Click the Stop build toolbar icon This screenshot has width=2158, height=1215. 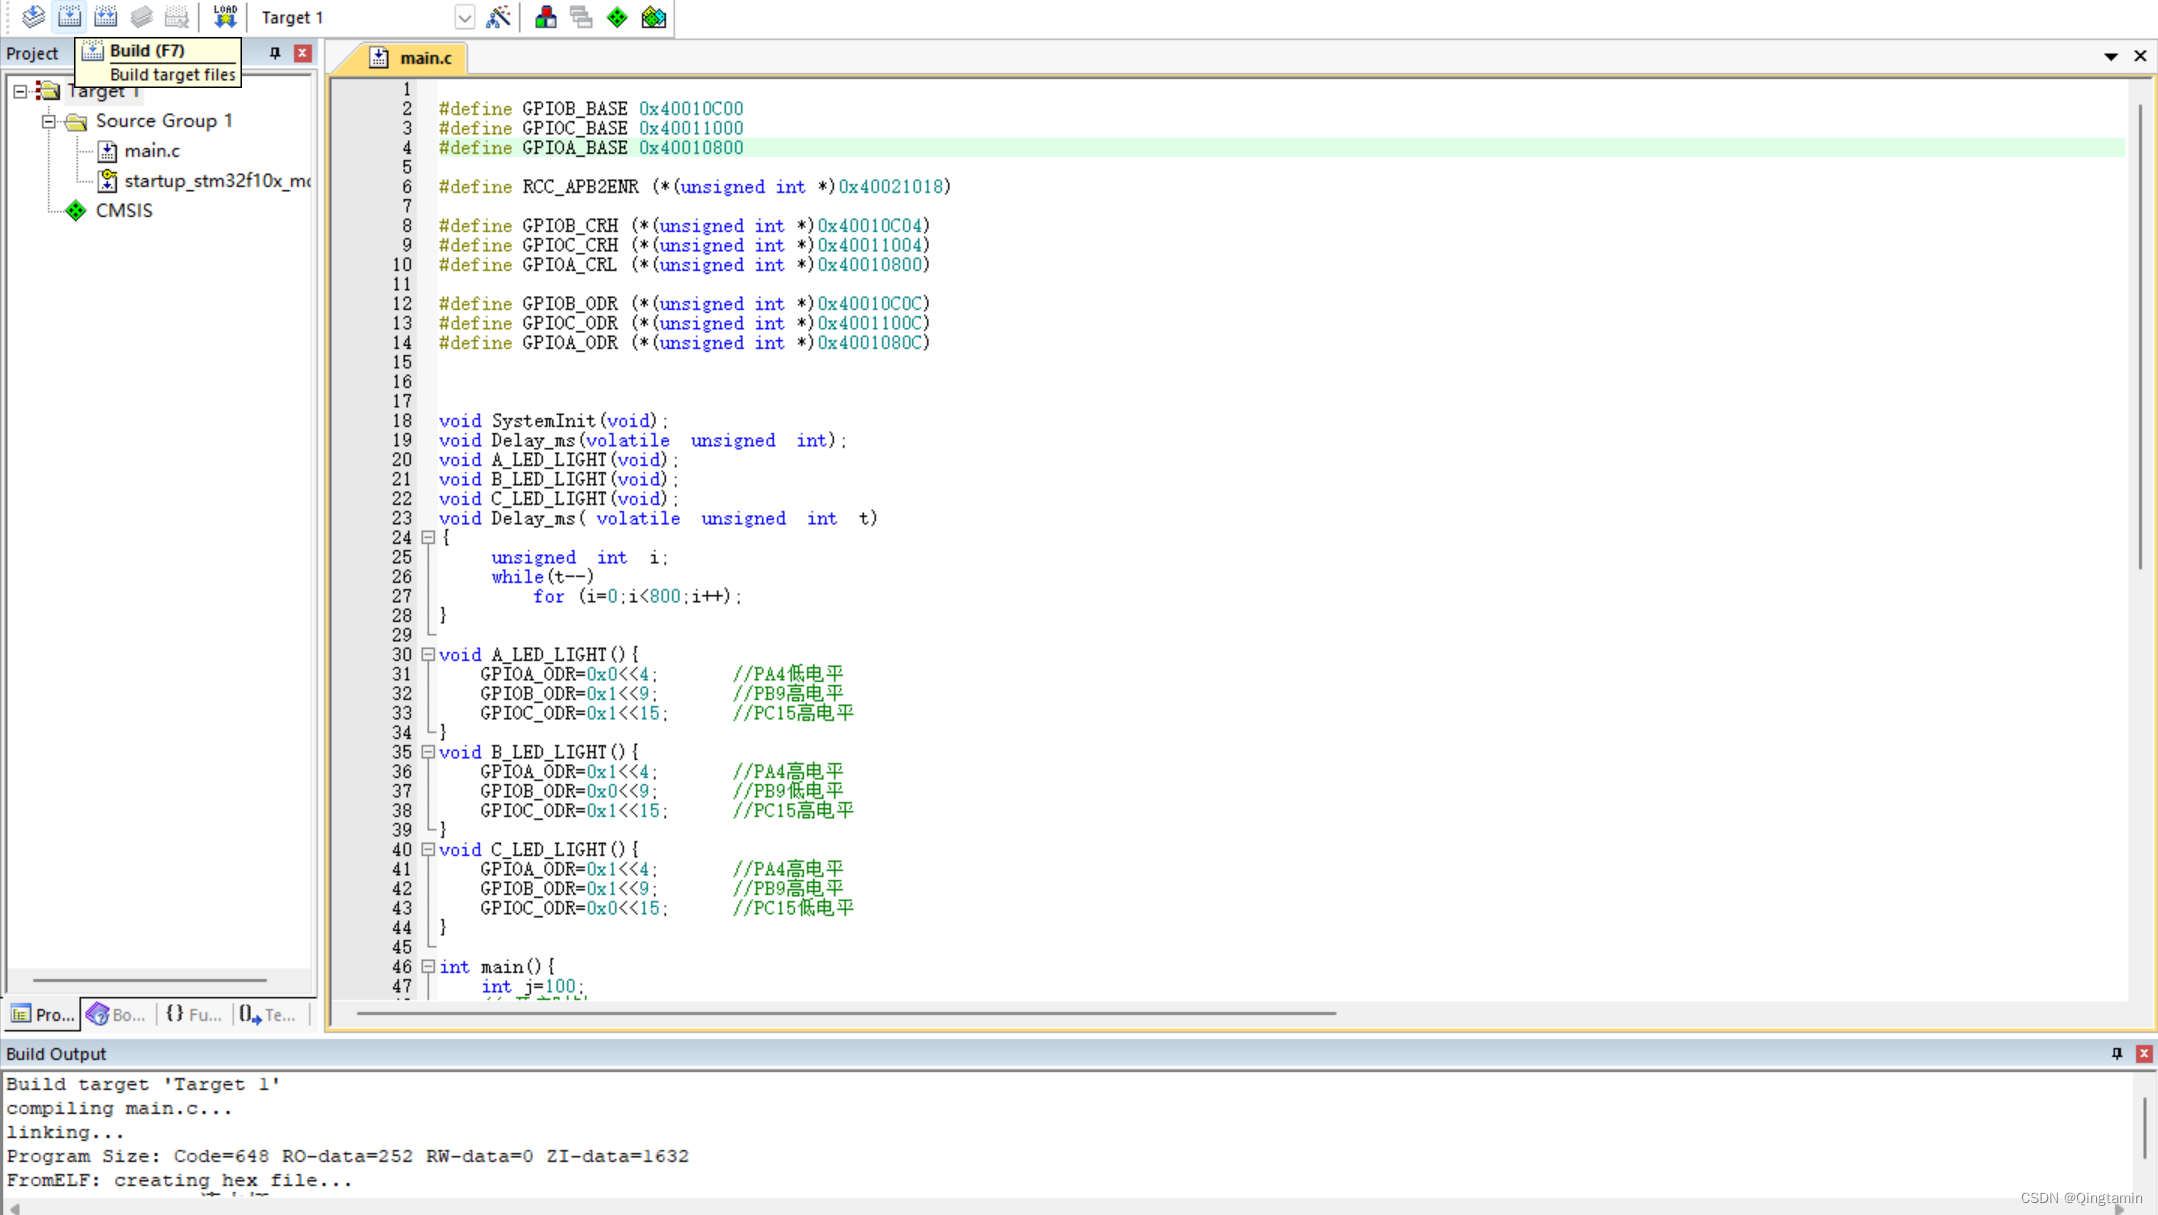click(177, 17)
